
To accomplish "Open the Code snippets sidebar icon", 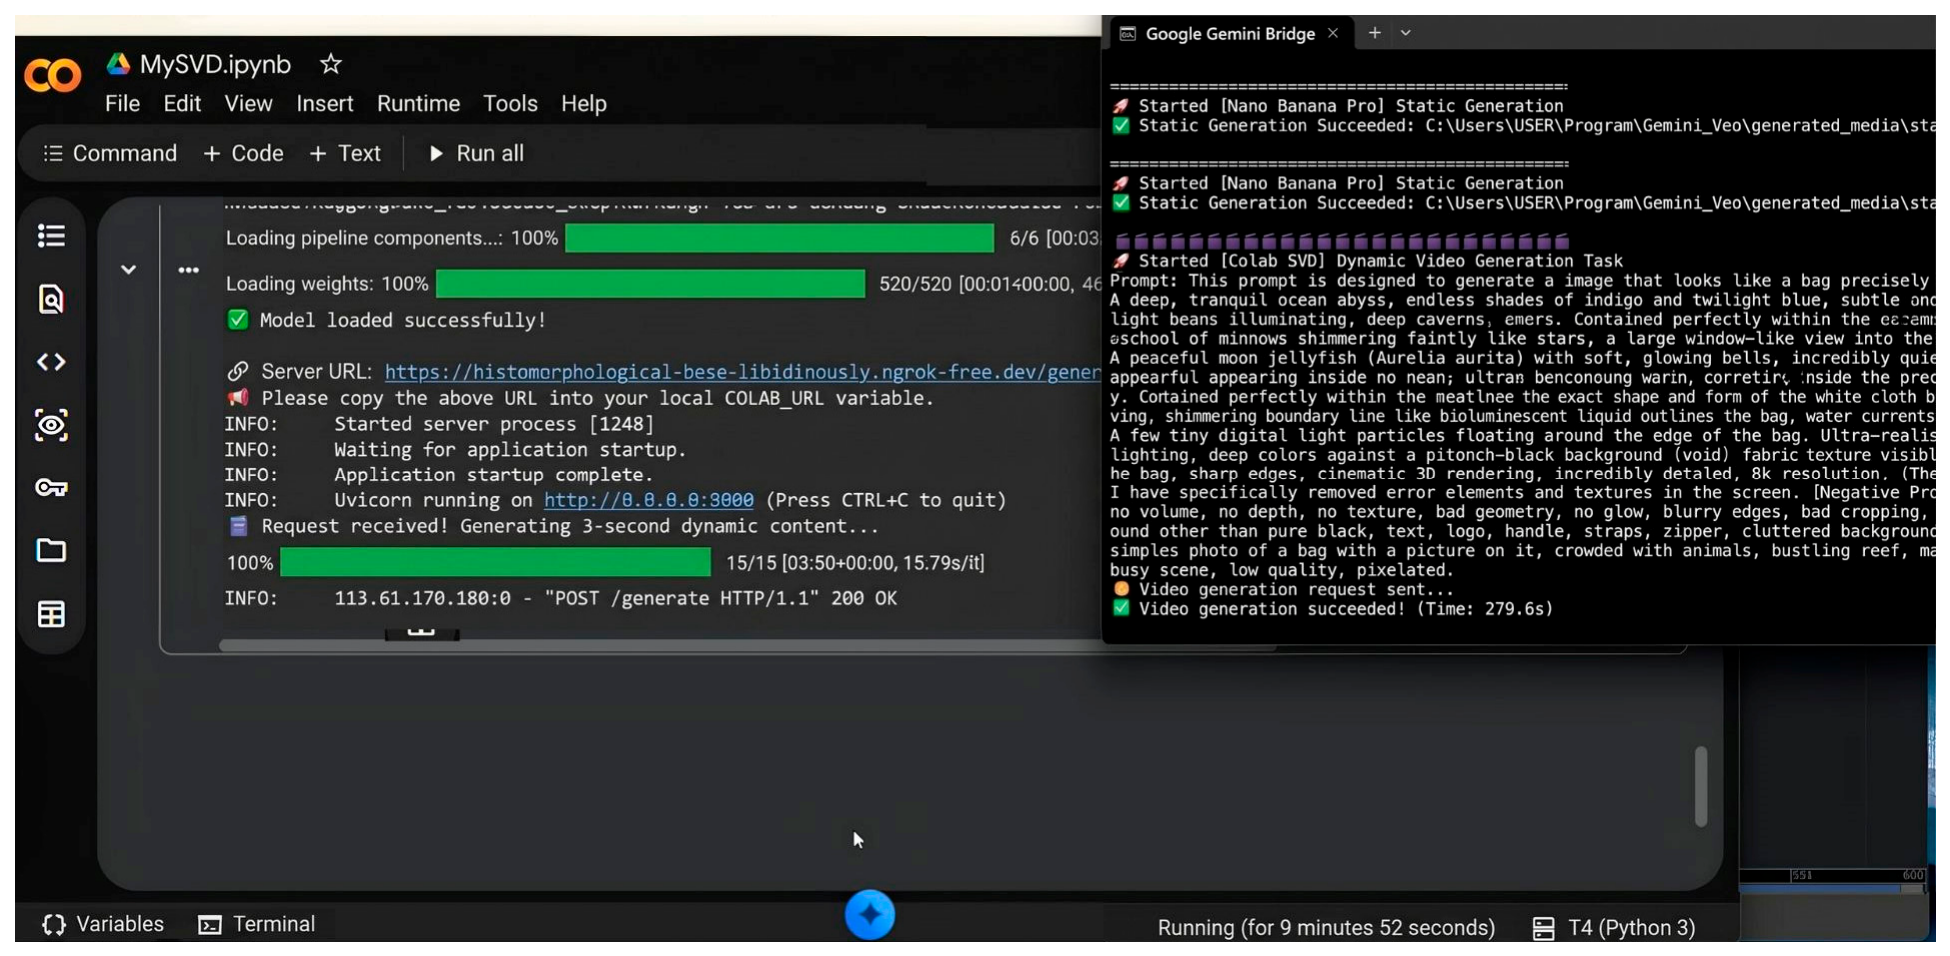I will point(51,362).
